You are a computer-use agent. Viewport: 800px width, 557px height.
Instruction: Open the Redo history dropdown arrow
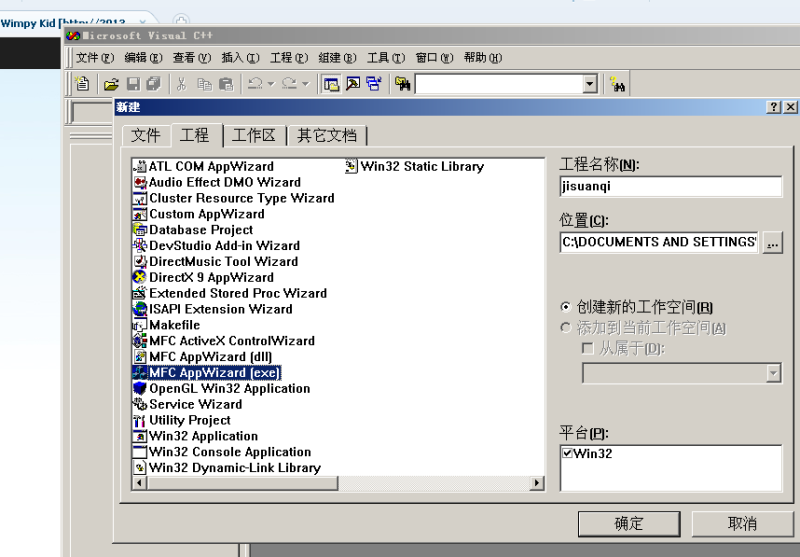[306, 84]
